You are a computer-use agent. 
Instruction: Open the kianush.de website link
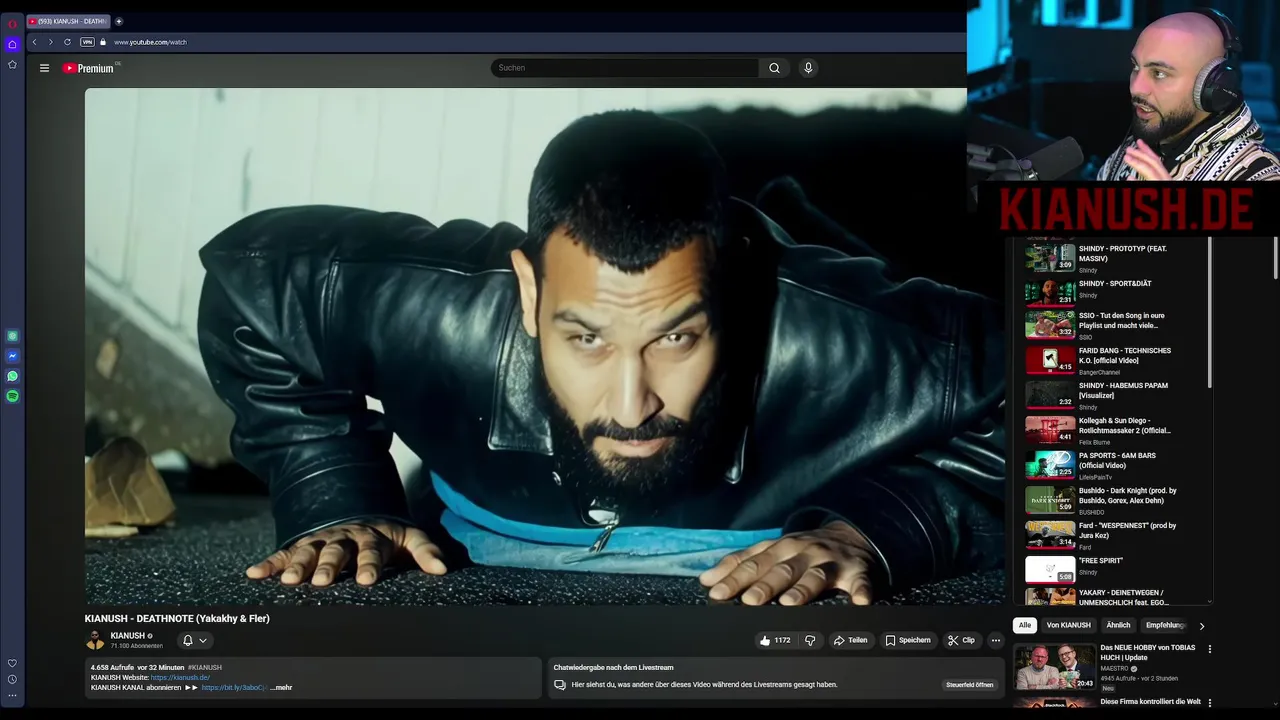[180, 677]
